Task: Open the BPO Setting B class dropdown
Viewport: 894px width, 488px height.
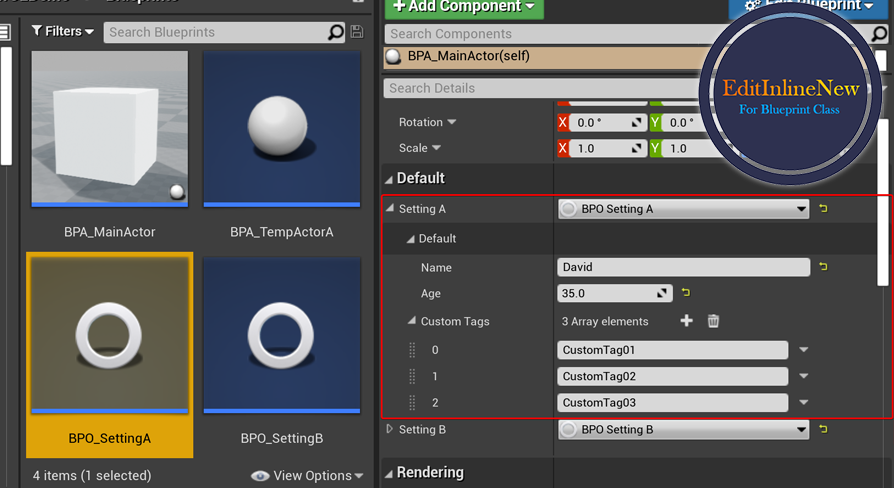Action: [684, 429]
